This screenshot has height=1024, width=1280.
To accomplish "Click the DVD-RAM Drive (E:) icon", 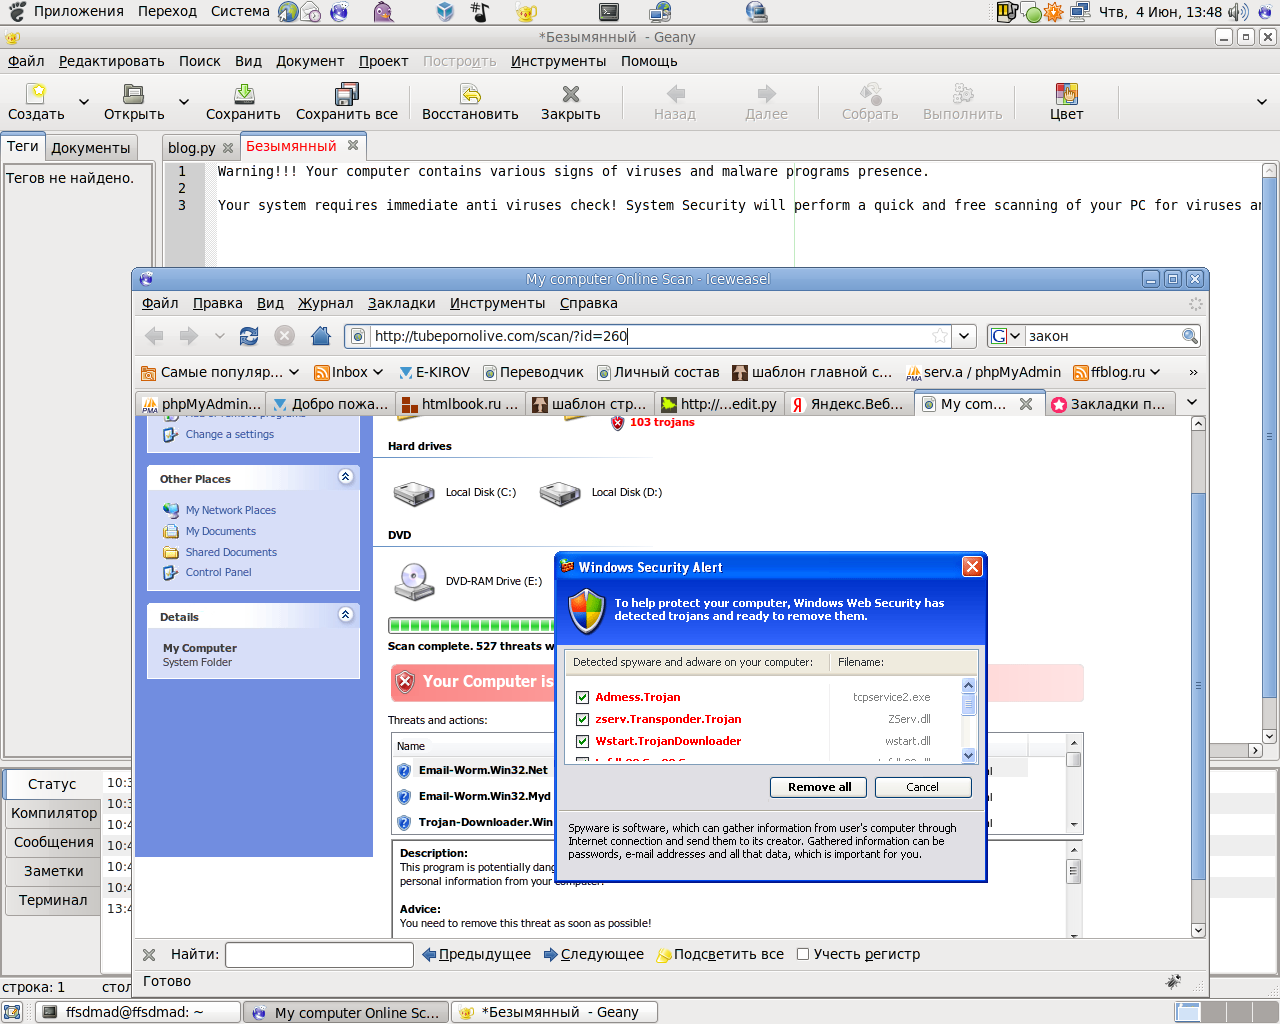I will coord(414,581).
